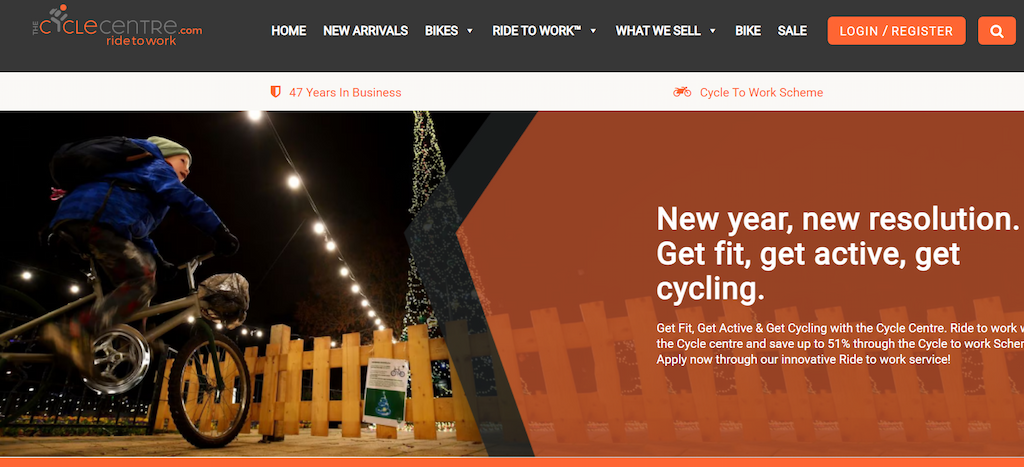1024x467 pixels.
Task: Open the Home menu item
Action: point(289,31)
